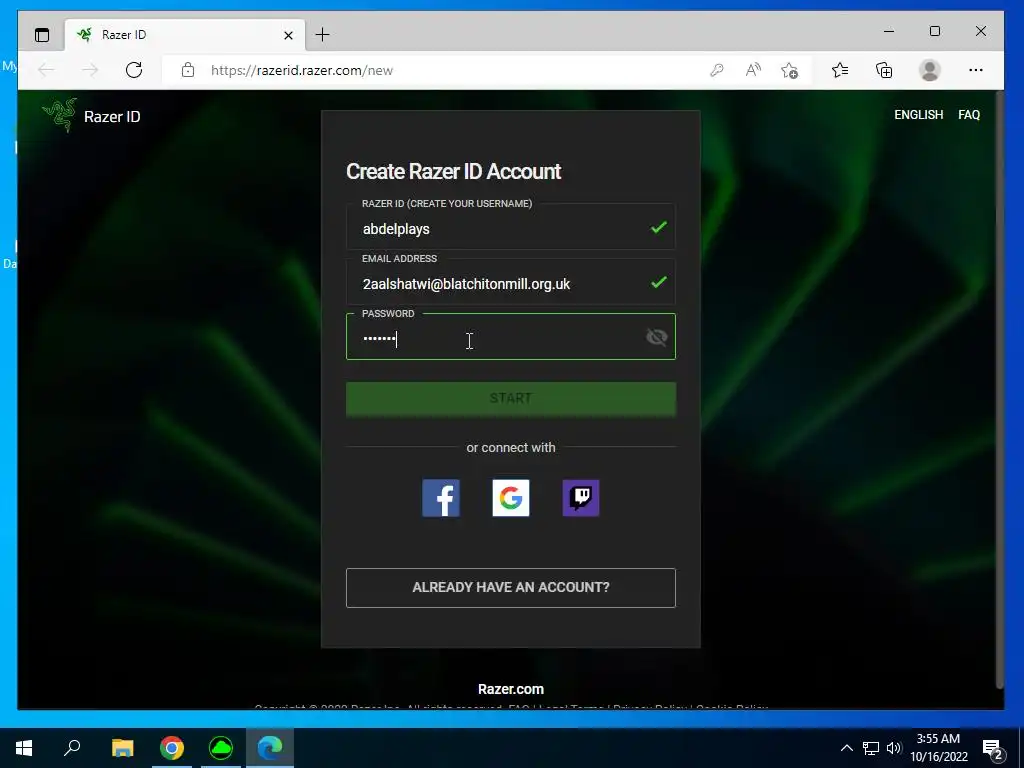
Task: Open the Collections panel
Action: pyautogui.click(x=884, y=70)
